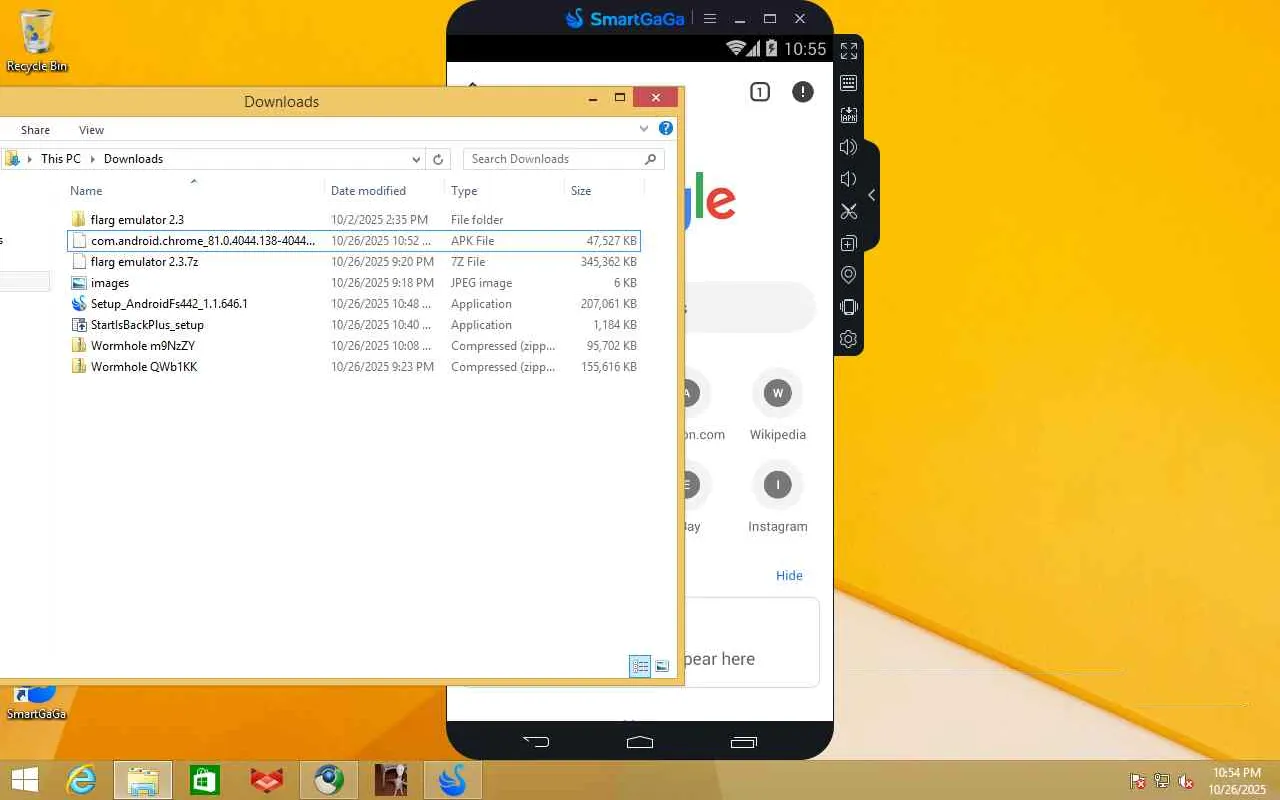
Task: Open the address bar history dropdown
Action: coord(416,159)
